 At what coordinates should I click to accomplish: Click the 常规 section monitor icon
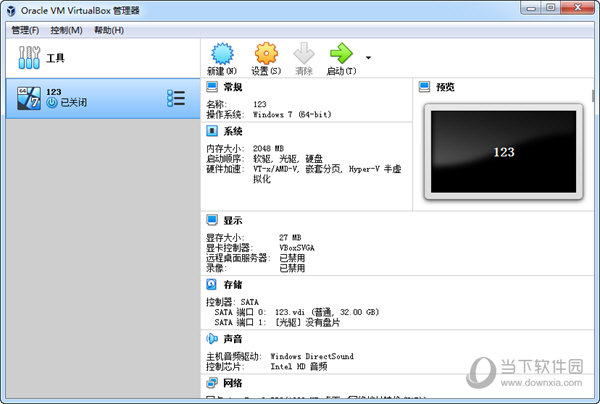[x=212, y=87]
